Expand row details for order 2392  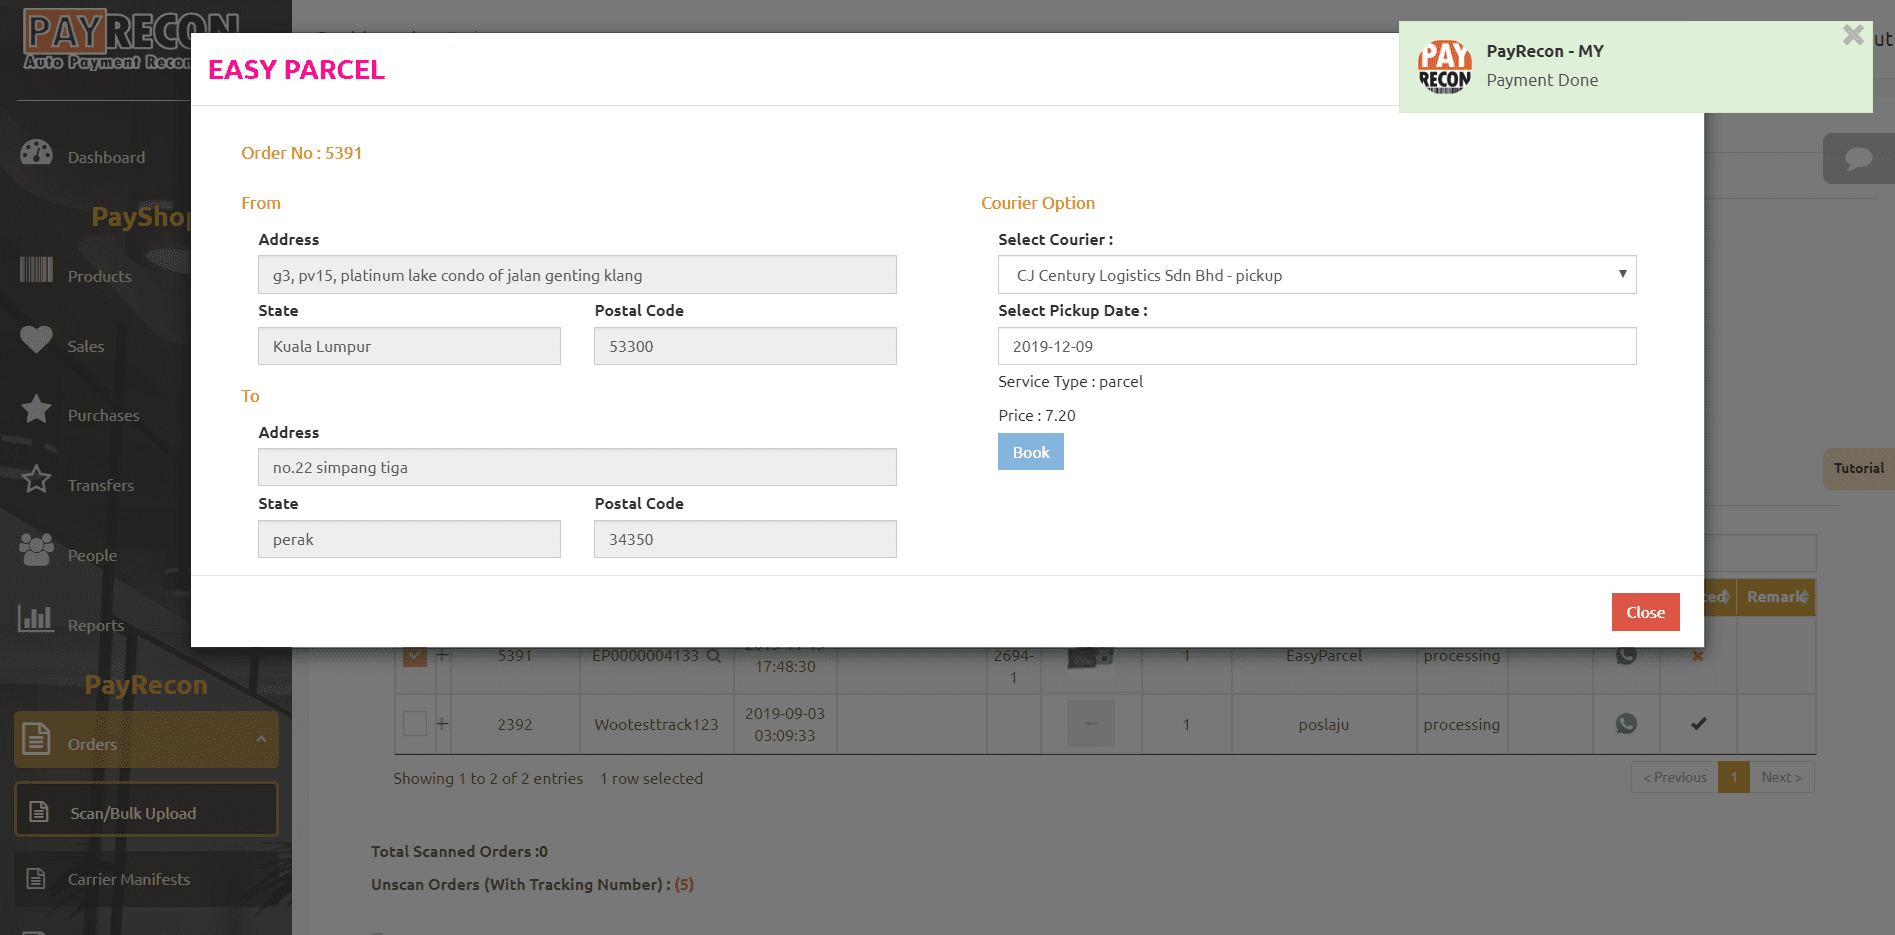point(442,723)
